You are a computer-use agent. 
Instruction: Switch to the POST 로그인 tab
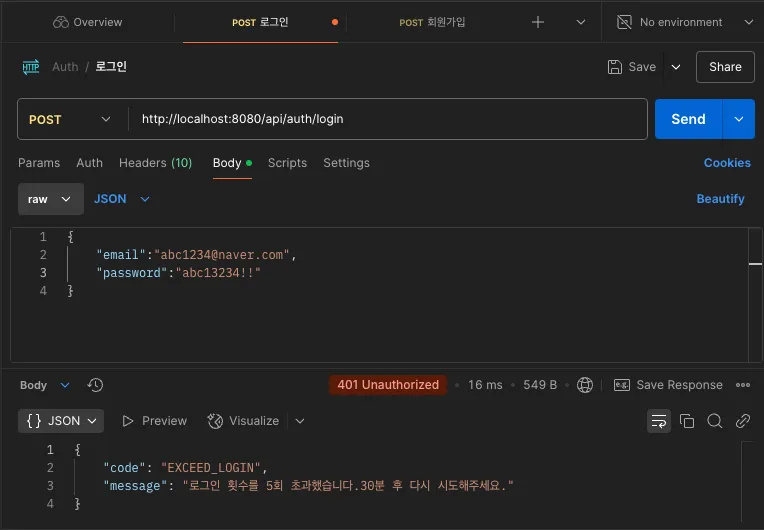pyautogui.click(x=260, y=22)
